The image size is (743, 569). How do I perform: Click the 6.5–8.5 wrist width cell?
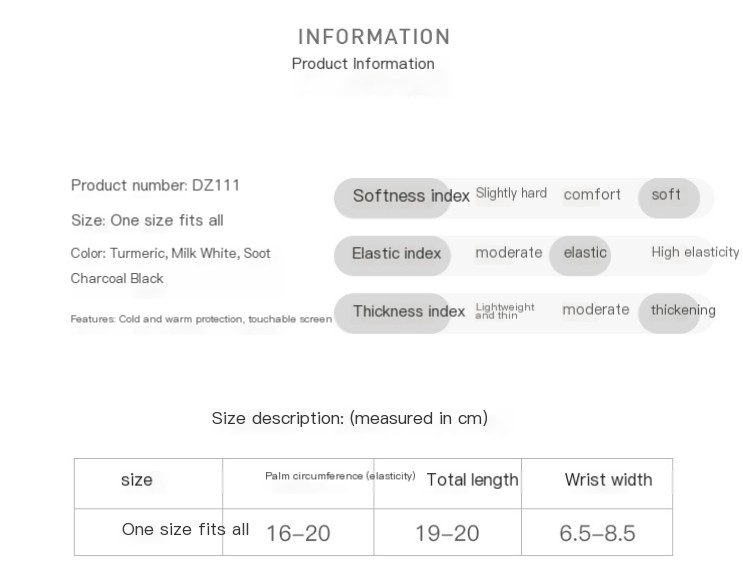(x=597, y=534)
